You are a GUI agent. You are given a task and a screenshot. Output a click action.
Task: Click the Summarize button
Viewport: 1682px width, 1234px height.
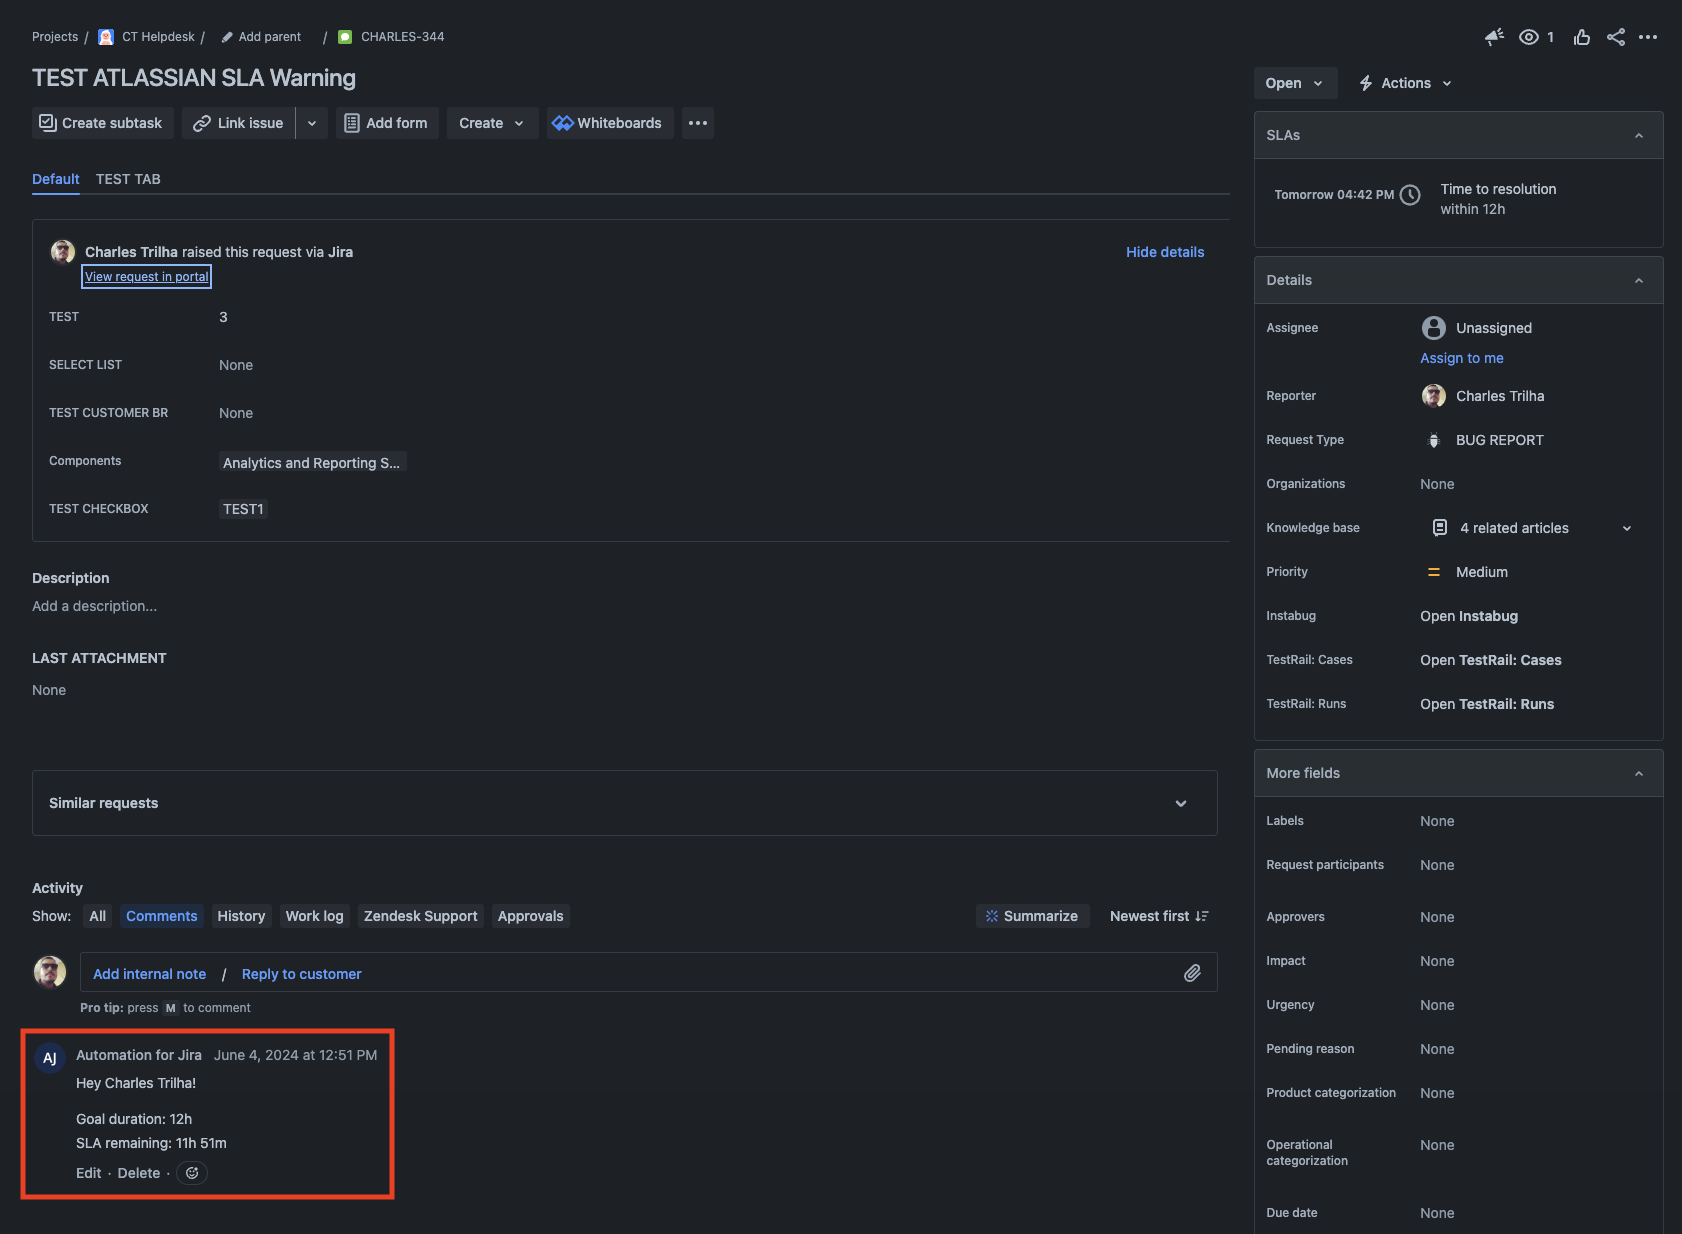click(x=1033, y=916)
